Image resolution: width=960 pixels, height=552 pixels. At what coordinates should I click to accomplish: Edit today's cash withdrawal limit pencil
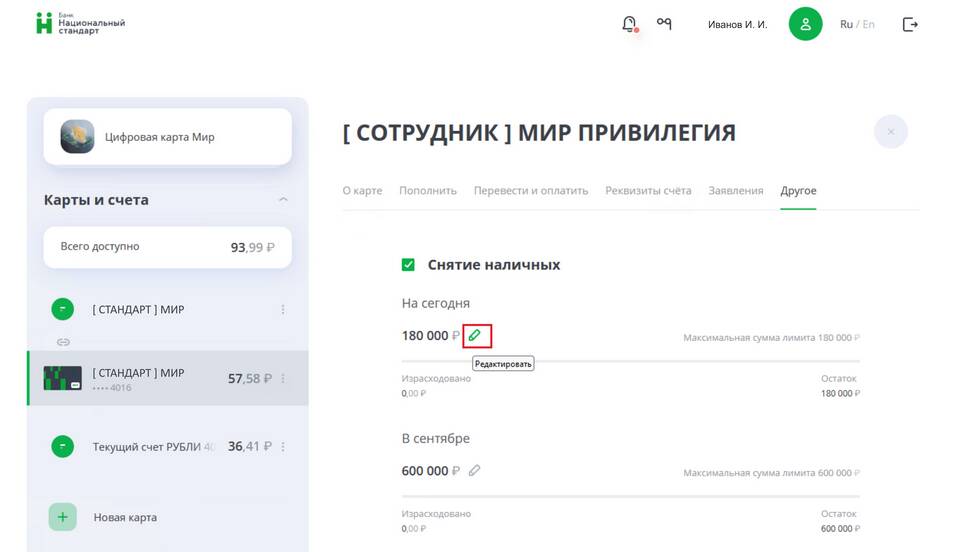pos(476,336)
